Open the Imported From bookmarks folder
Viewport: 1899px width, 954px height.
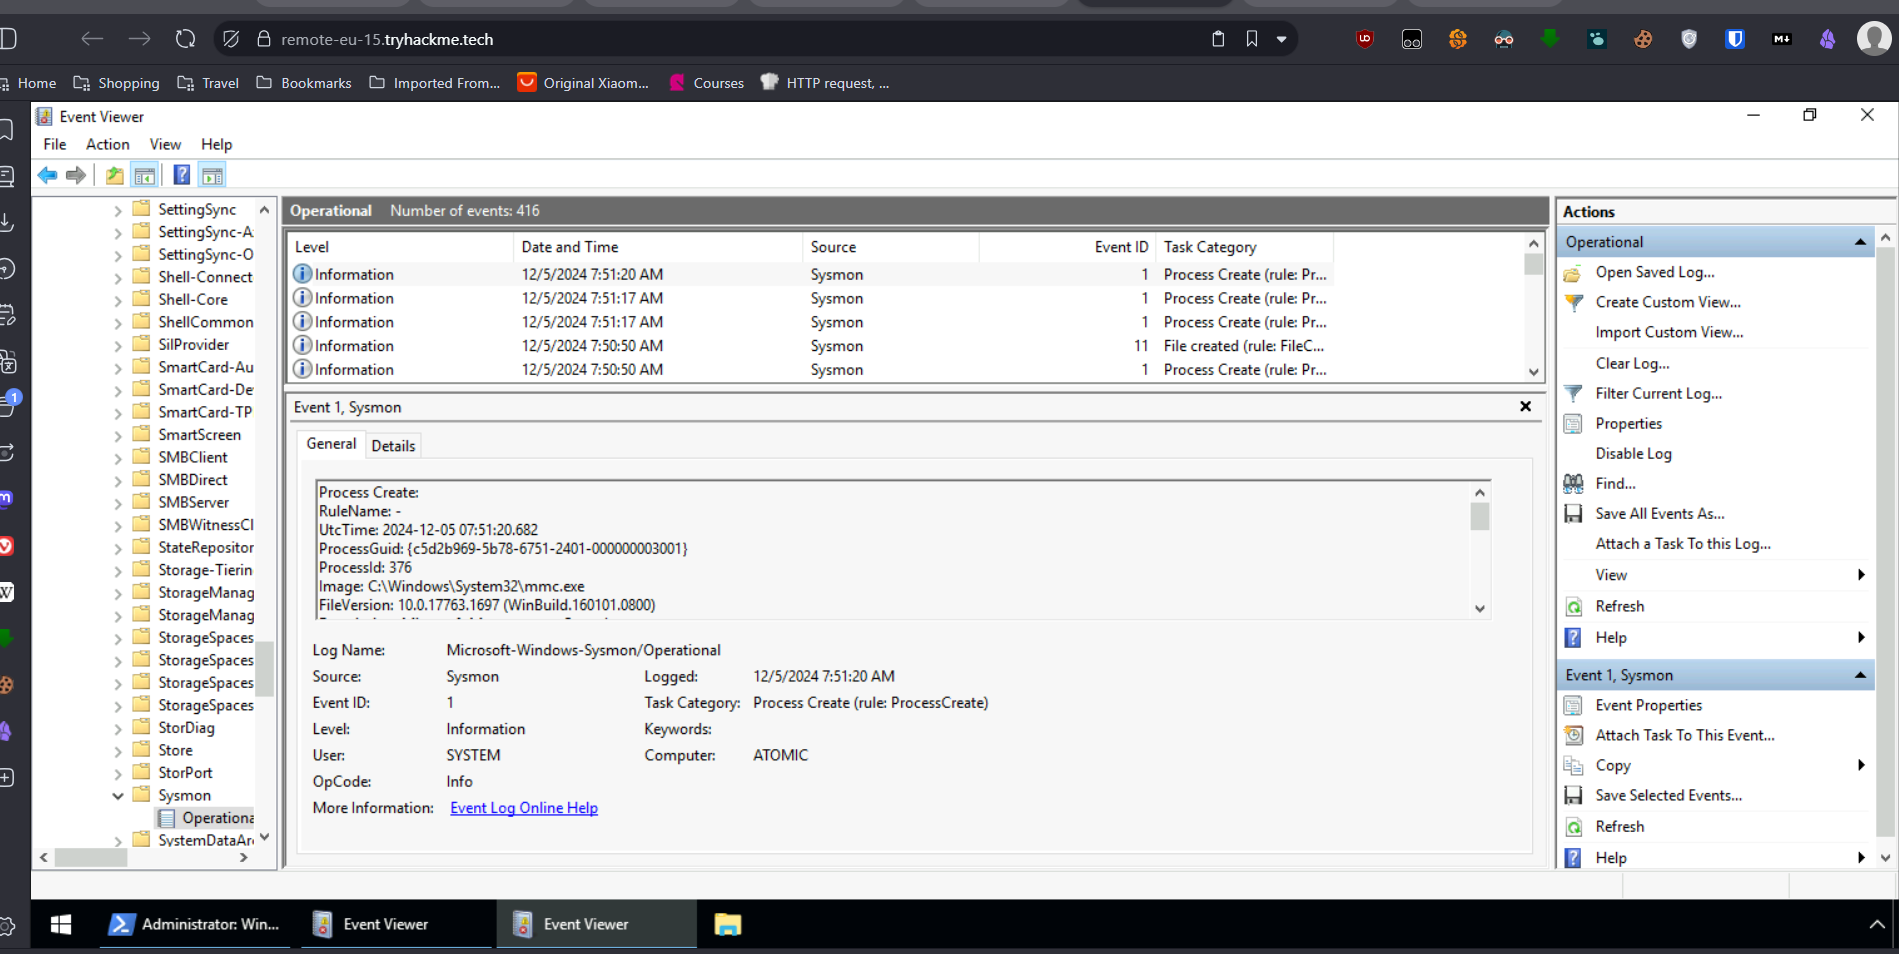[434, 83]
